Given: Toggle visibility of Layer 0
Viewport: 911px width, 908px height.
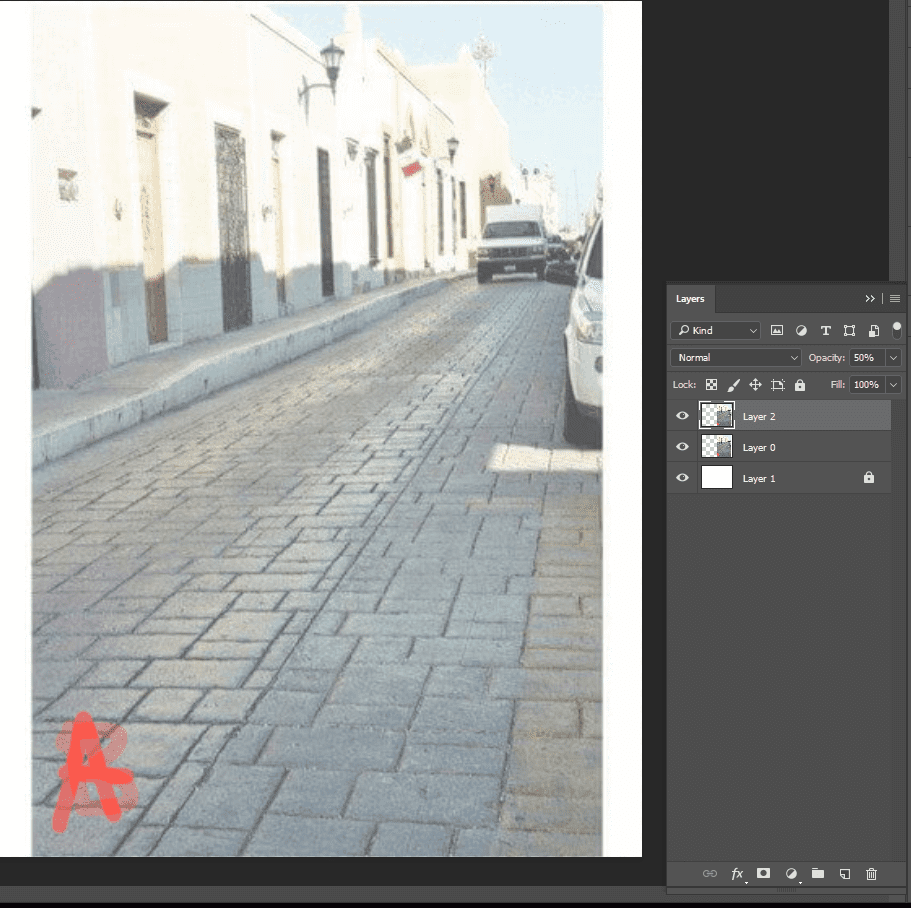Looking at the screenshot, I should click(682, 447).
